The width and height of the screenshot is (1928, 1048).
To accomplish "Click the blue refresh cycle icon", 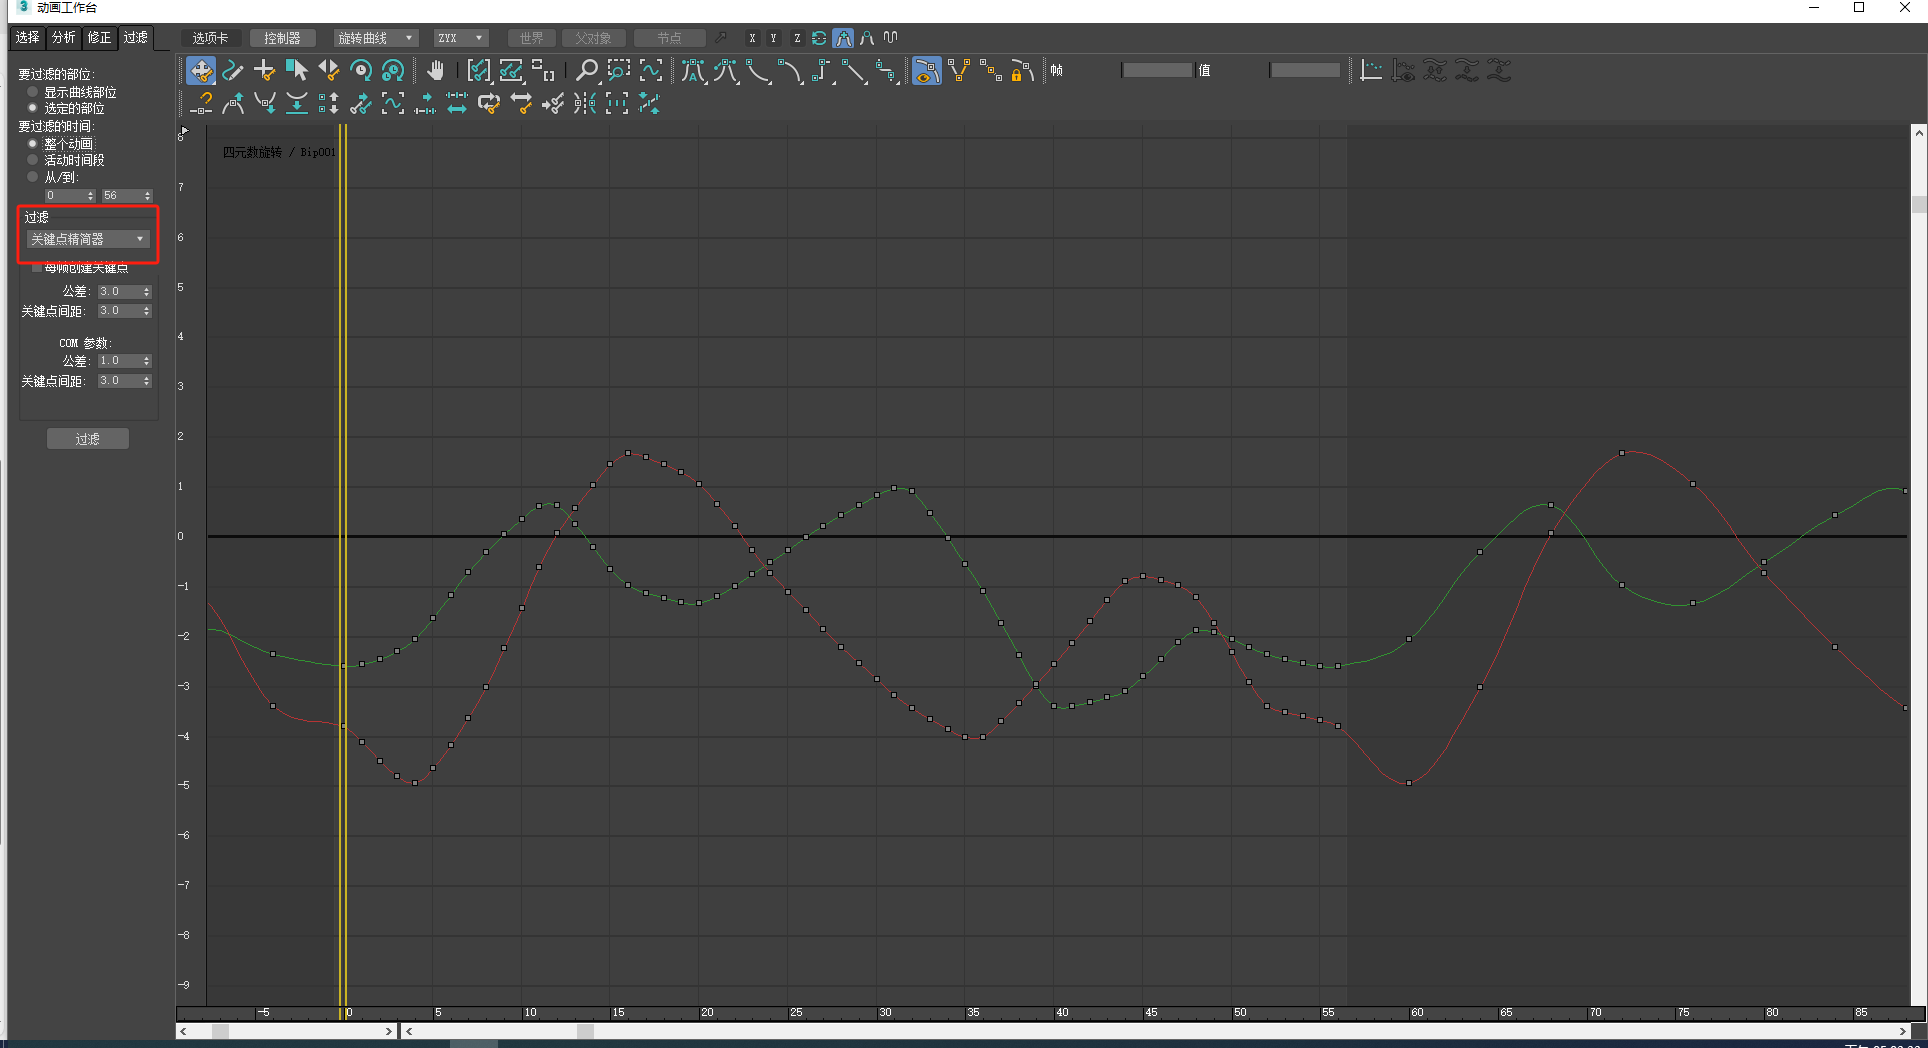I will click(x=819, y=38).
